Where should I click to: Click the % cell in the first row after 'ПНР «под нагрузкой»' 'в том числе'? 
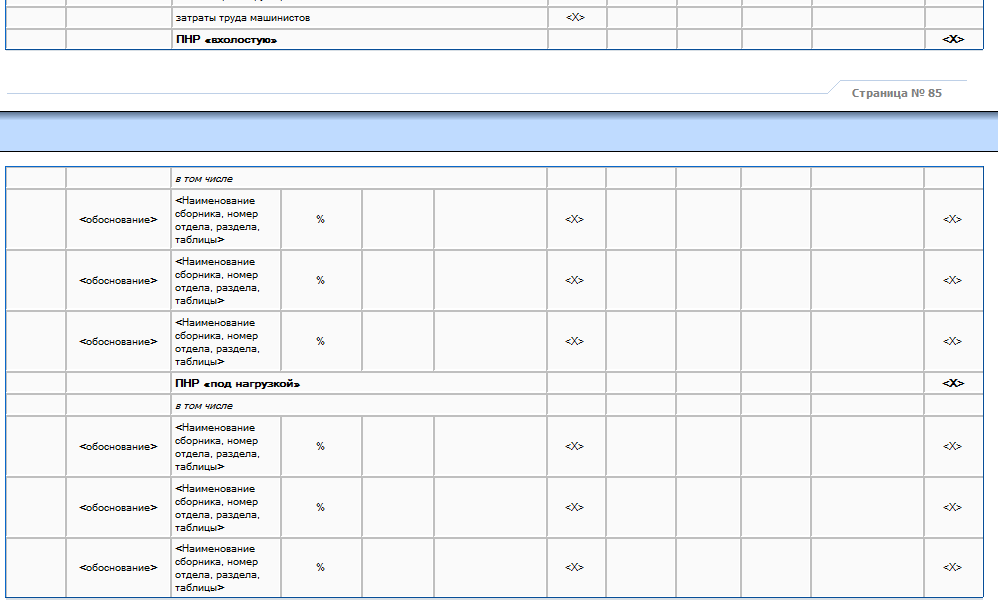320,446
